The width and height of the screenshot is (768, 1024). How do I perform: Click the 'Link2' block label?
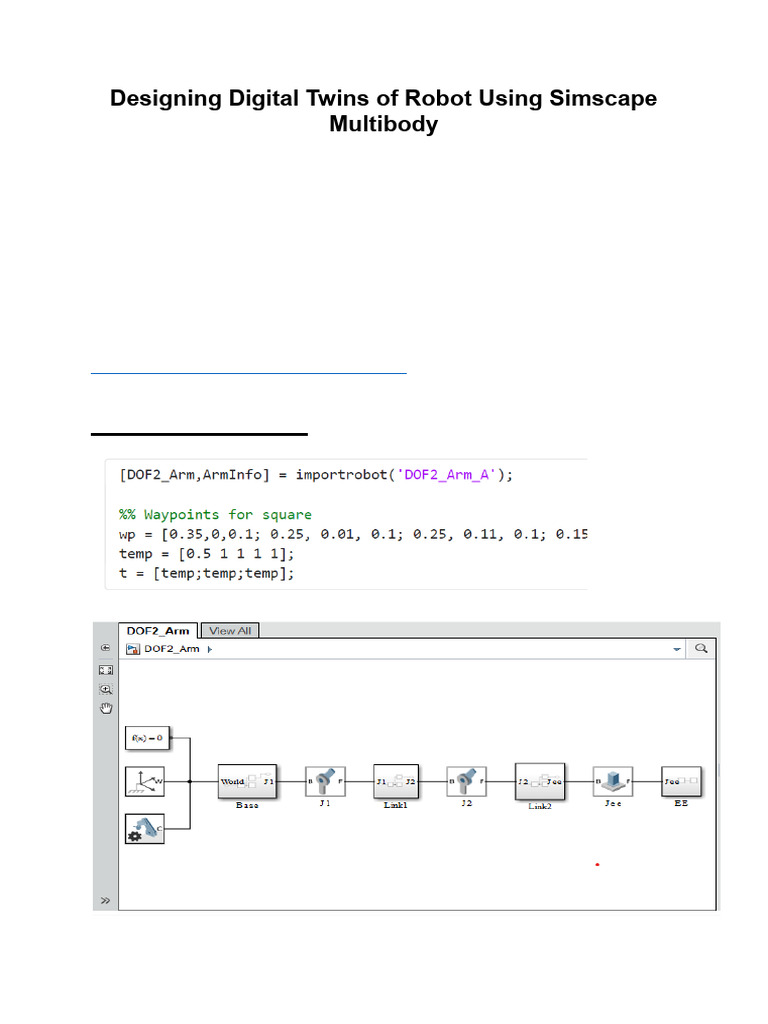pos(539,807)
